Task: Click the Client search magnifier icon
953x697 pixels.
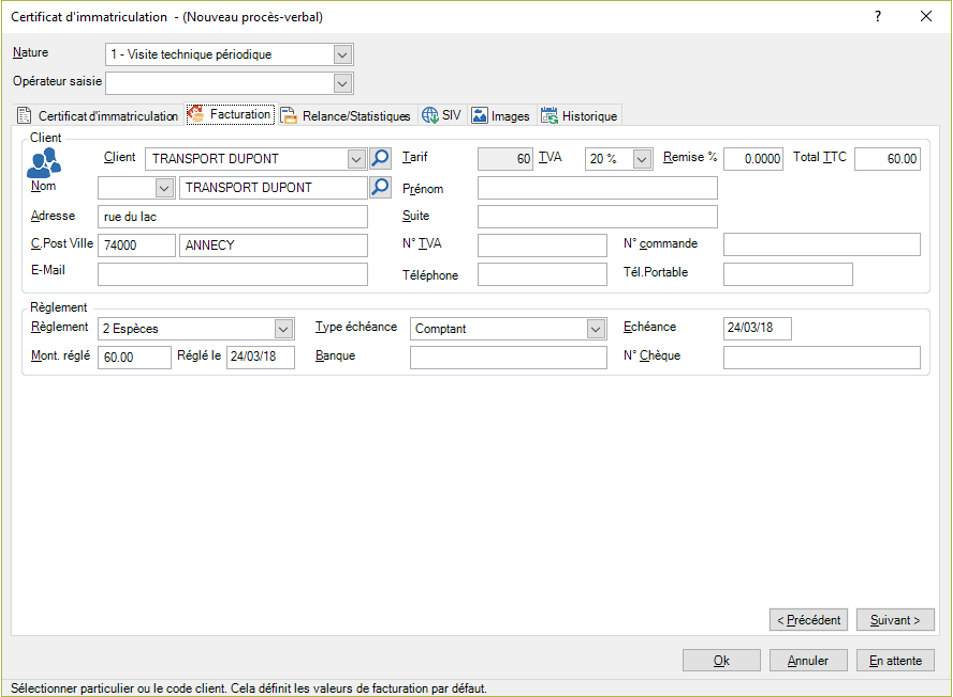Action: coord(380,158)
